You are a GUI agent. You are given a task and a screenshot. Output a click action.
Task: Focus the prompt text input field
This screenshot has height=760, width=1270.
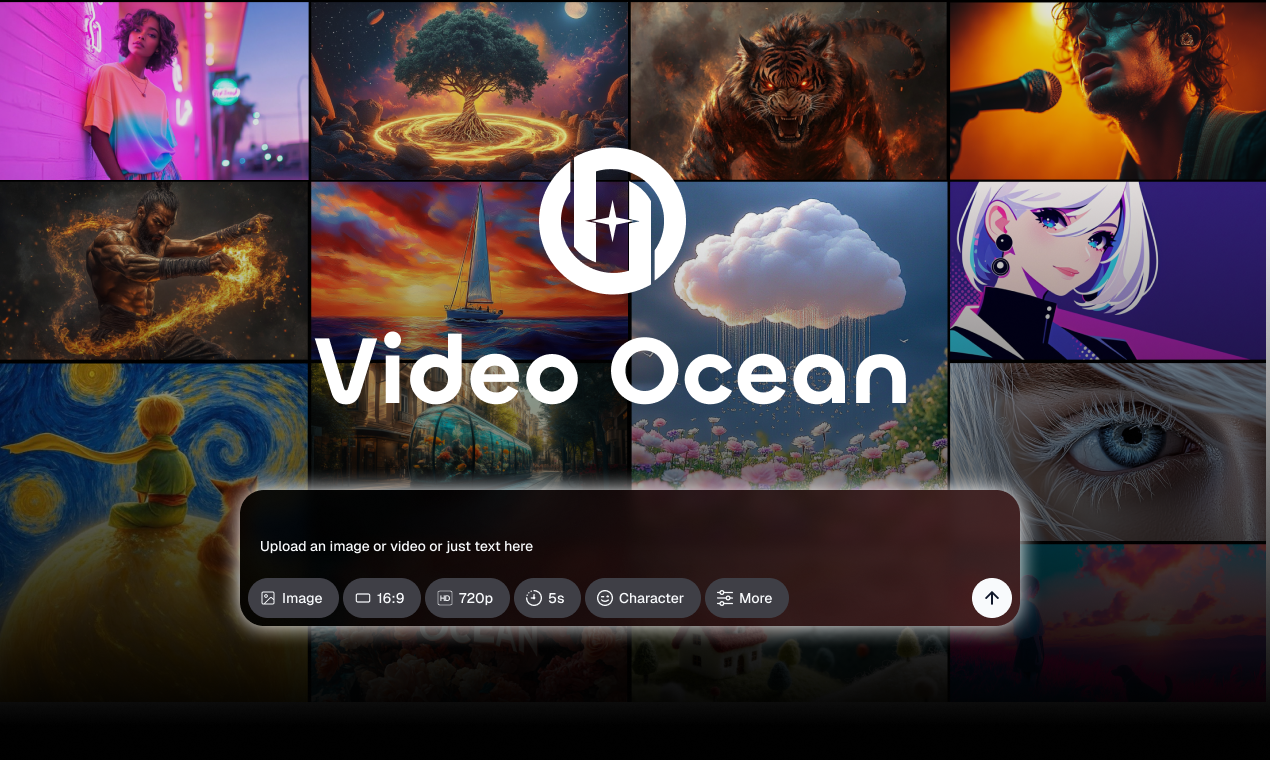pyautogui.click(x=630, y=546)
